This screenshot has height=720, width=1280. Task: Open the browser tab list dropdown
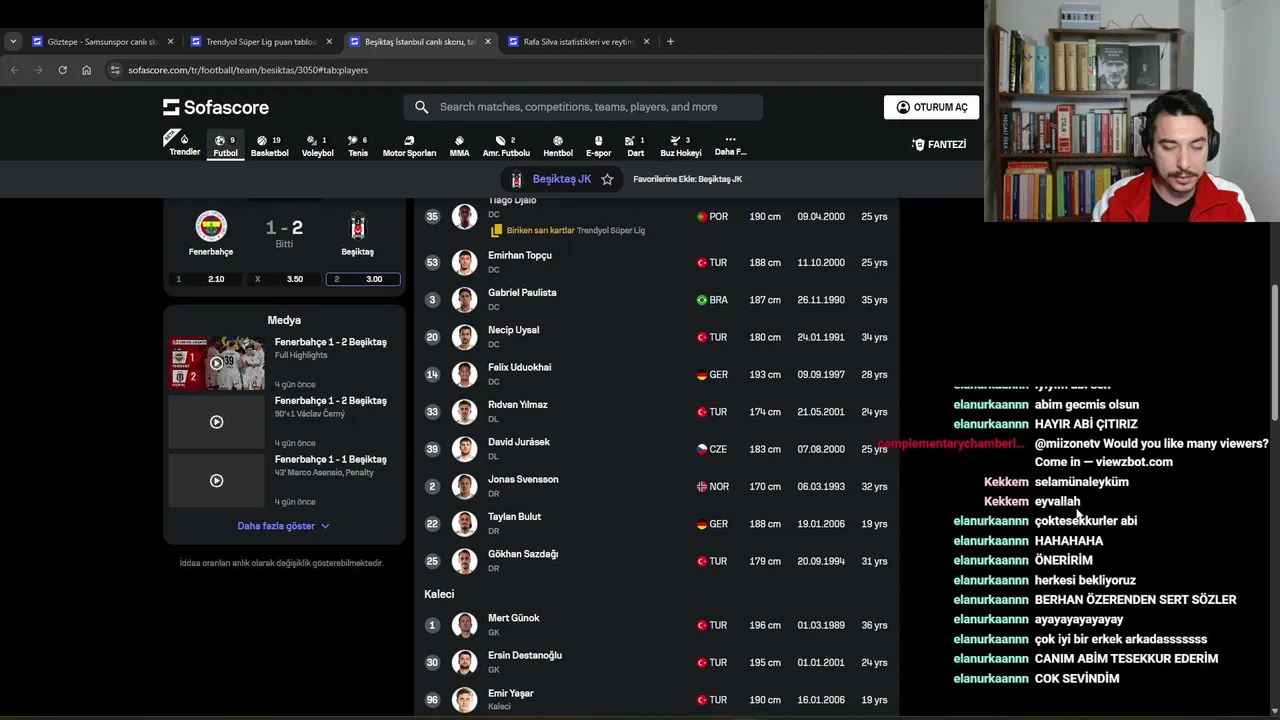[x=12, y=41]
